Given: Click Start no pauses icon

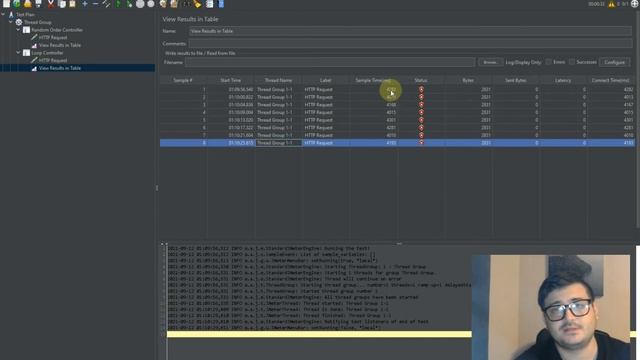Looking at the screenshot, I should click(129, 4).
